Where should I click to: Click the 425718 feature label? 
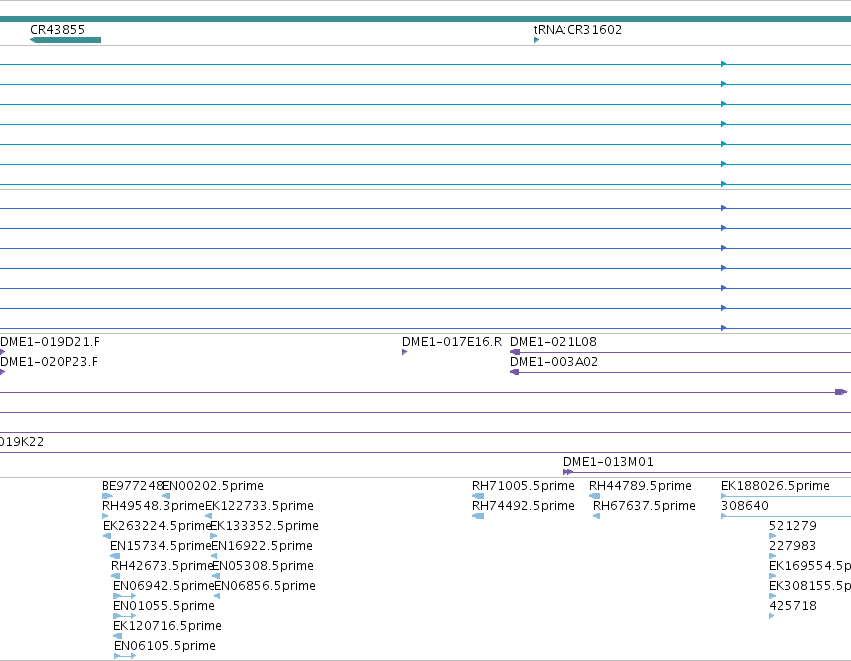793,606
